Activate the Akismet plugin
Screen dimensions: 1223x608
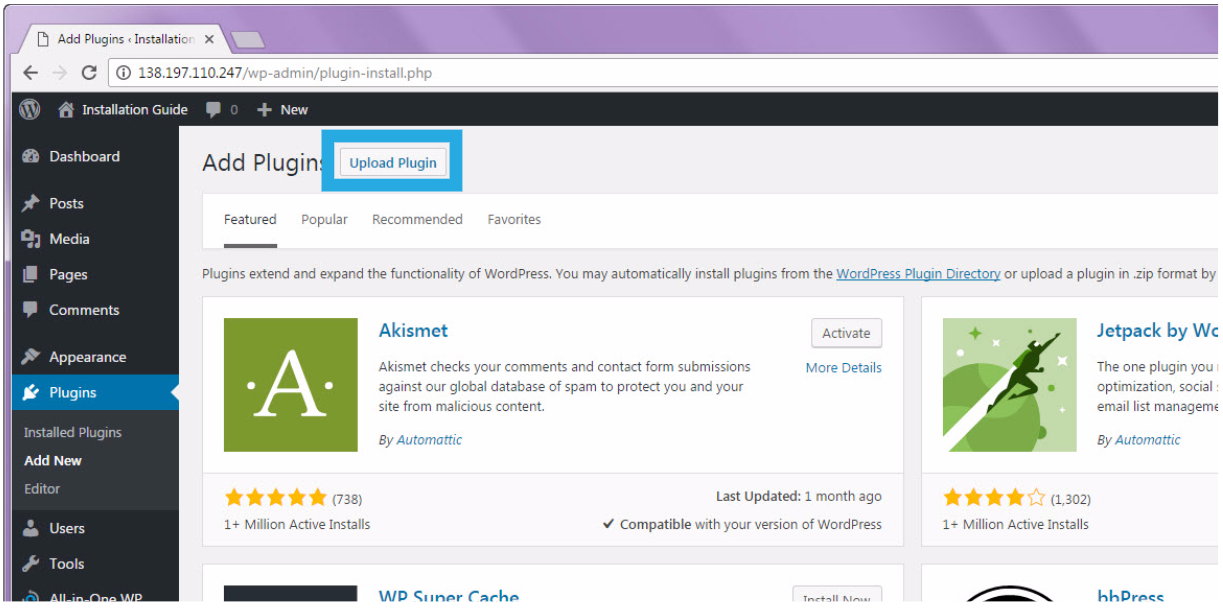pyautogui.click(x=846, y=334)
